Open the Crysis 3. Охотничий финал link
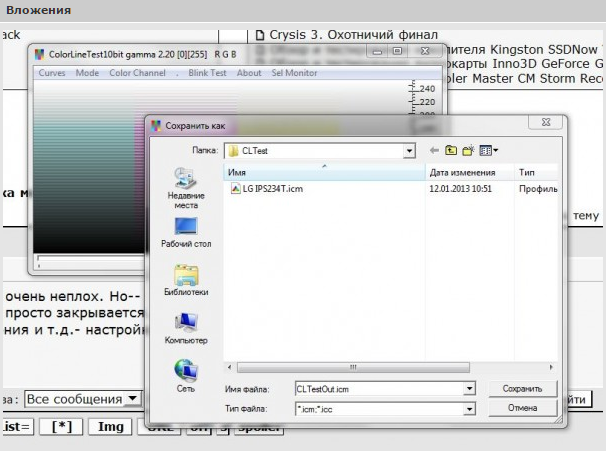 click(x=353, y=35)
